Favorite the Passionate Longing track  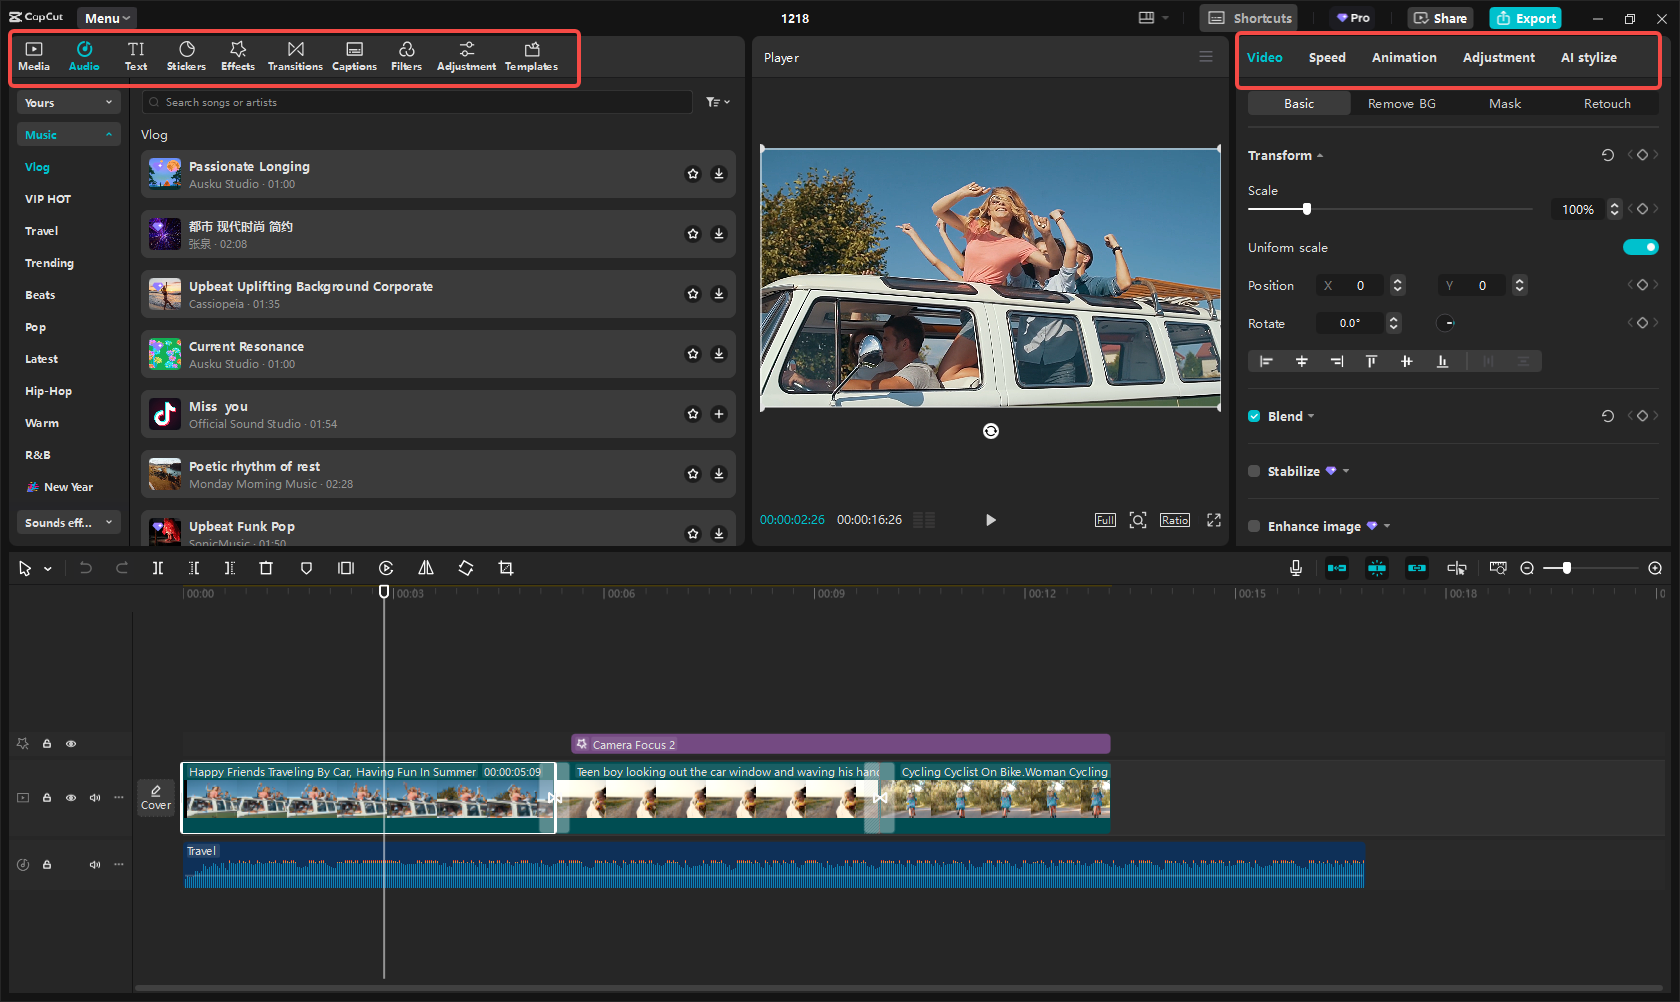693,174
